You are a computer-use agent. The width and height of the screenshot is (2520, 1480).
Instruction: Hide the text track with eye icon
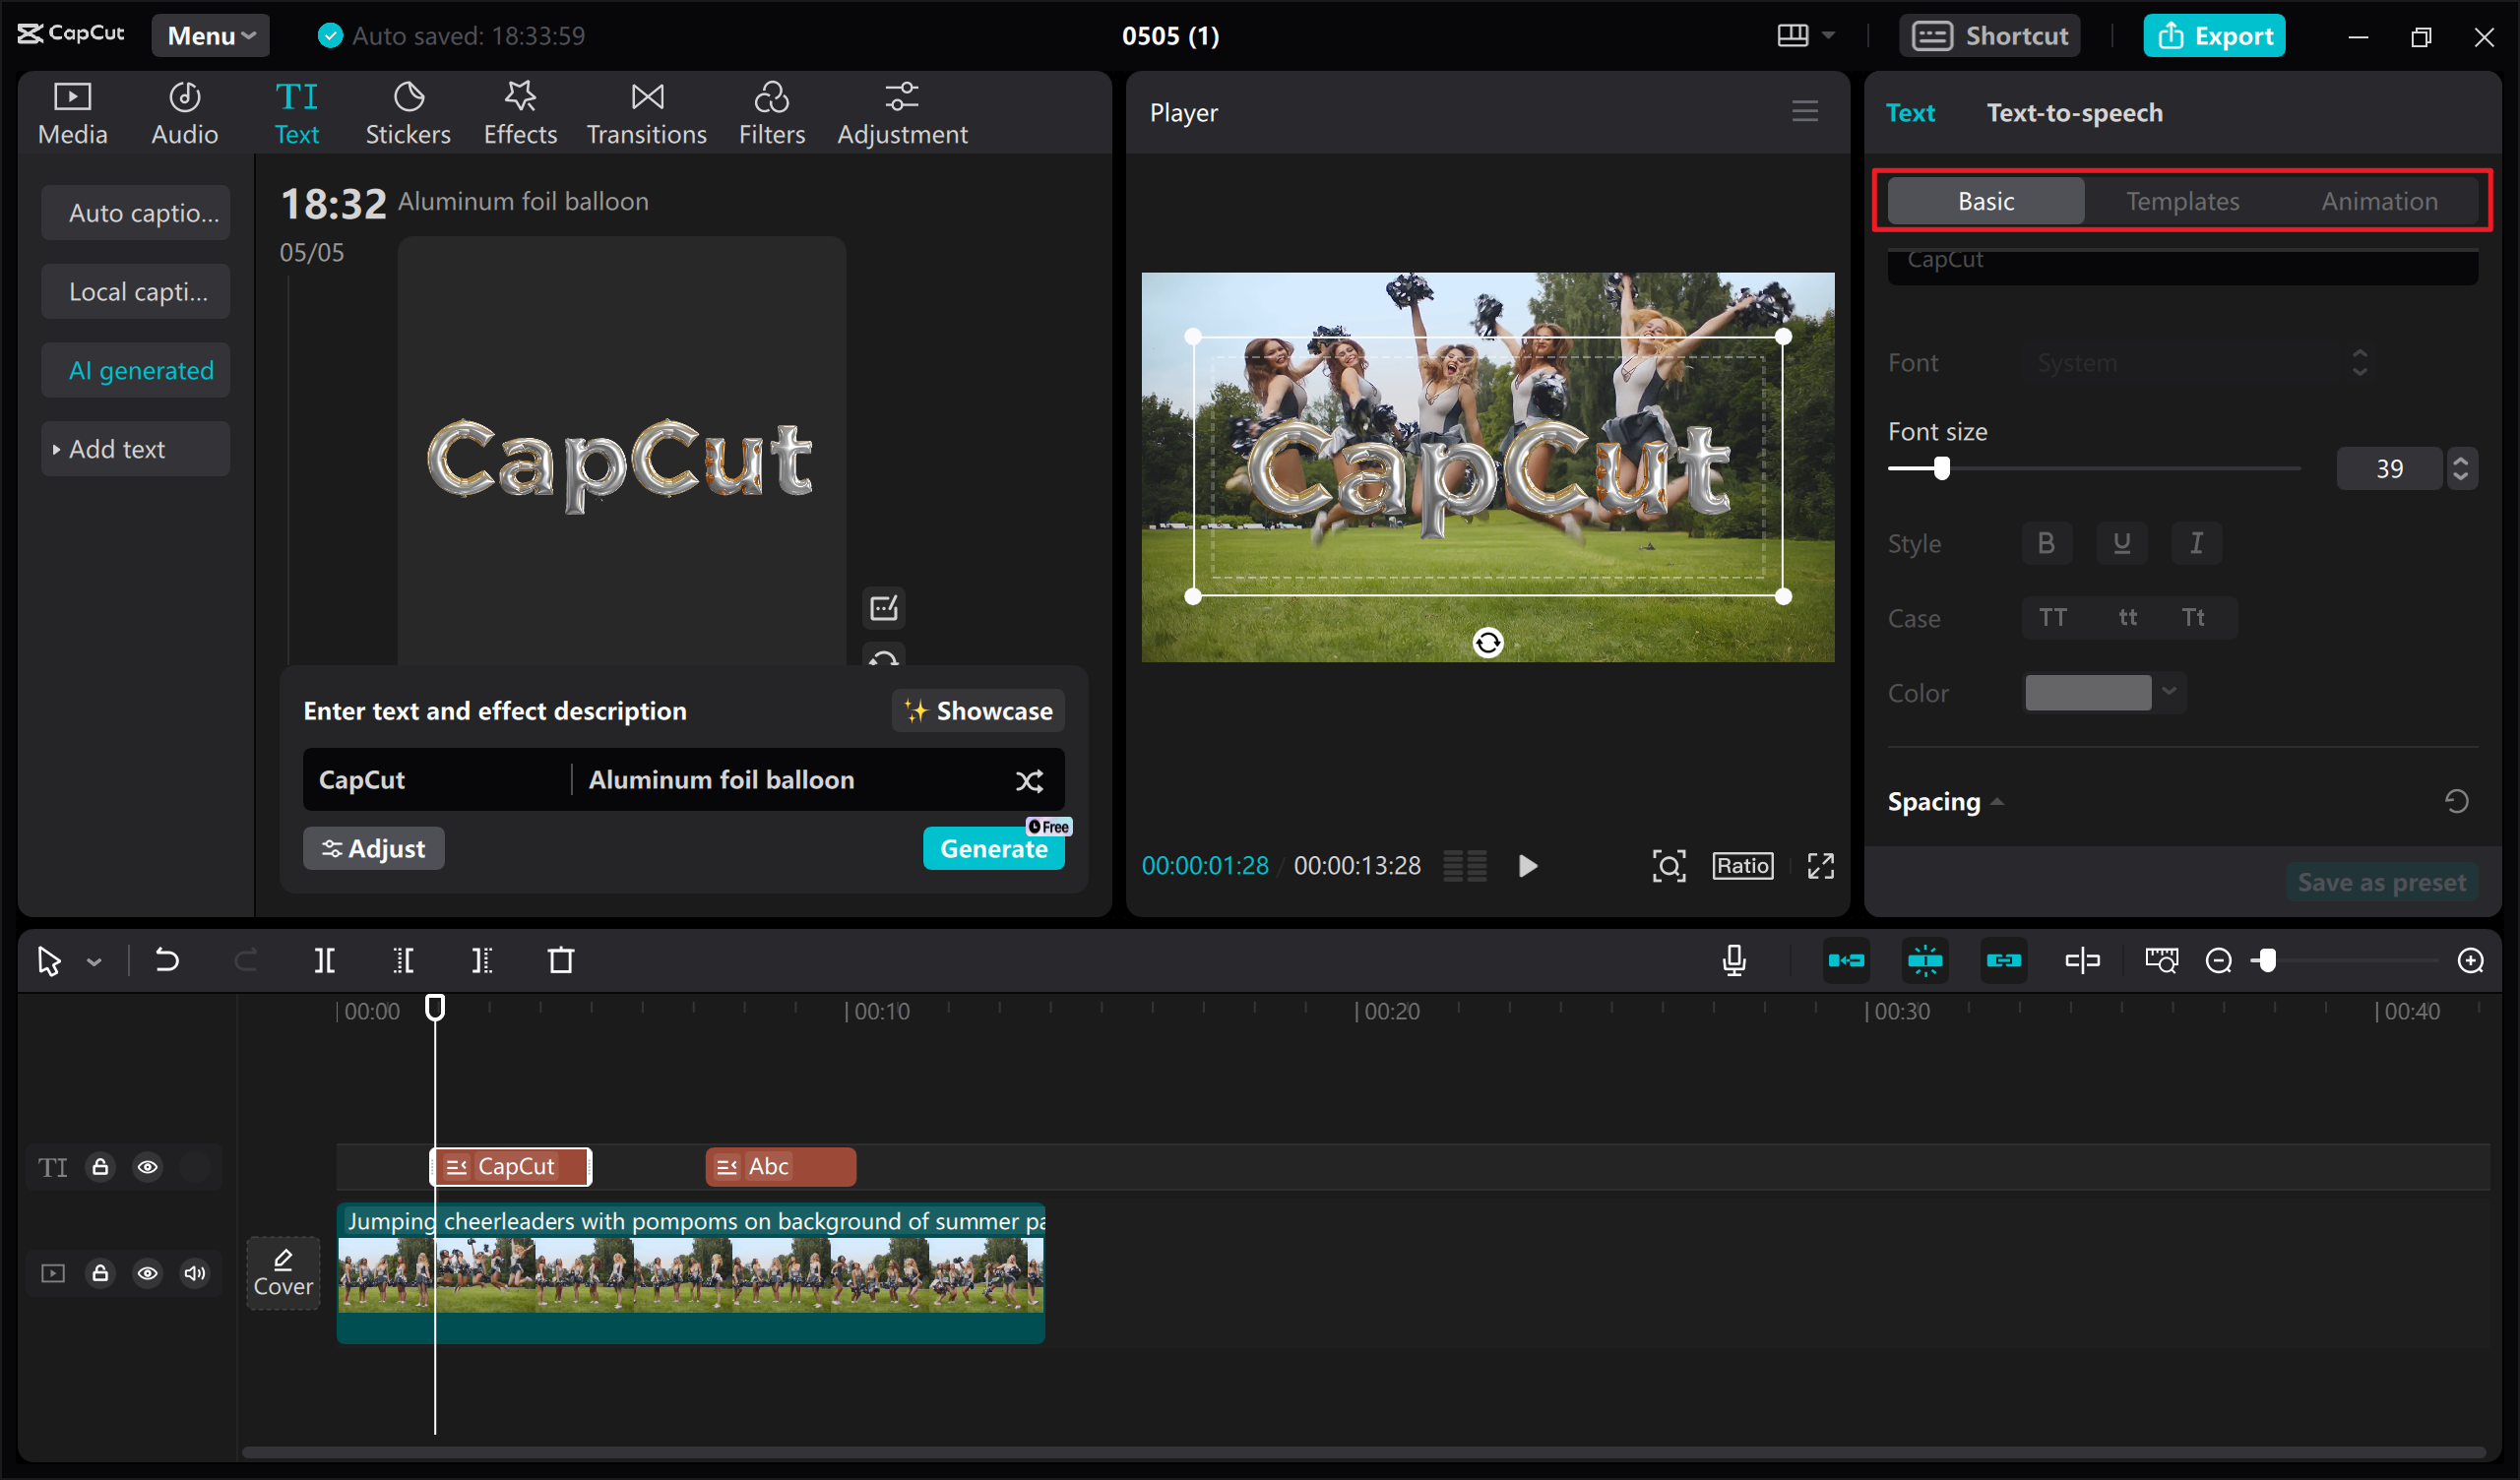pyautogui.click(x=147, y=1167)
